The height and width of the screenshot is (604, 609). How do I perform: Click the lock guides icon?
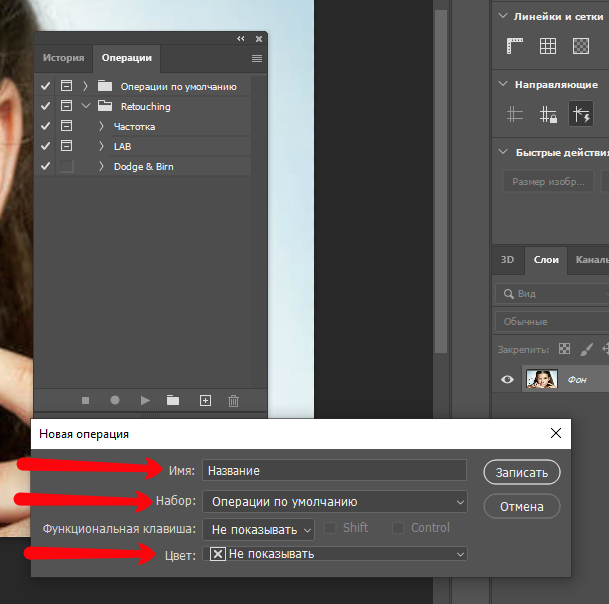coord(548,114)
